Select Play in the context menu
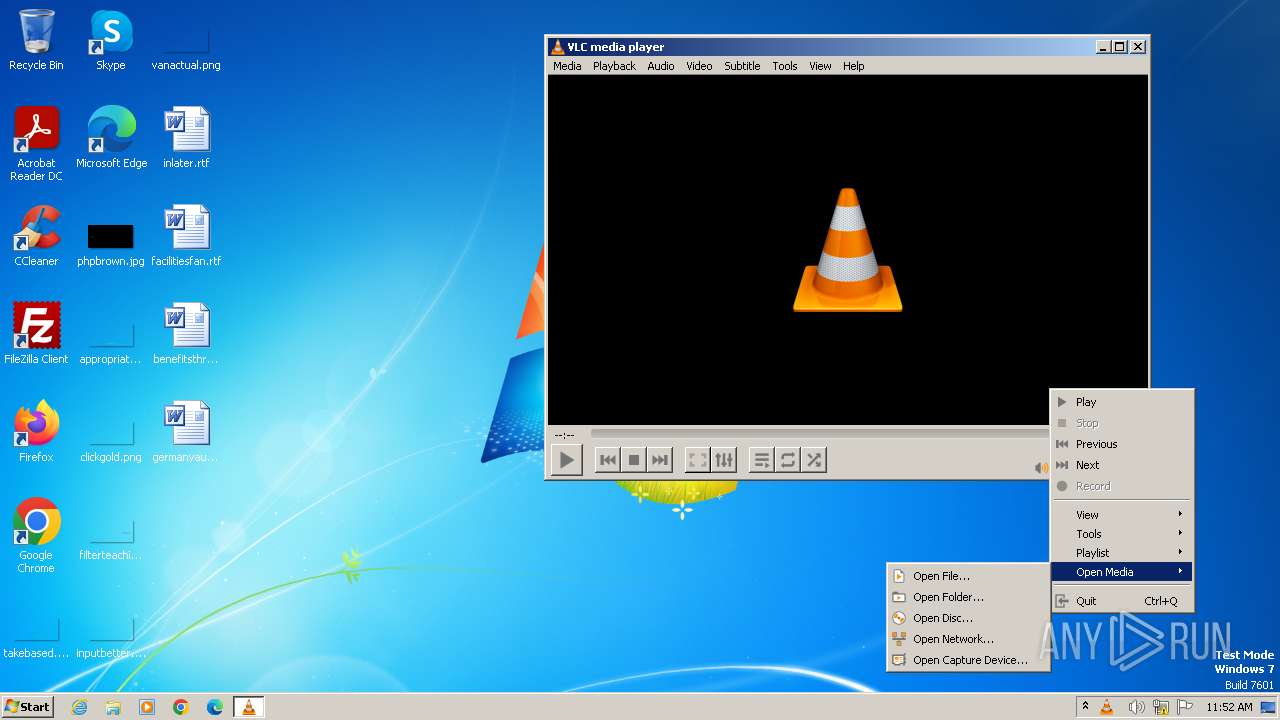Viewport: 1280px width, 720px height. point(1121,402)
